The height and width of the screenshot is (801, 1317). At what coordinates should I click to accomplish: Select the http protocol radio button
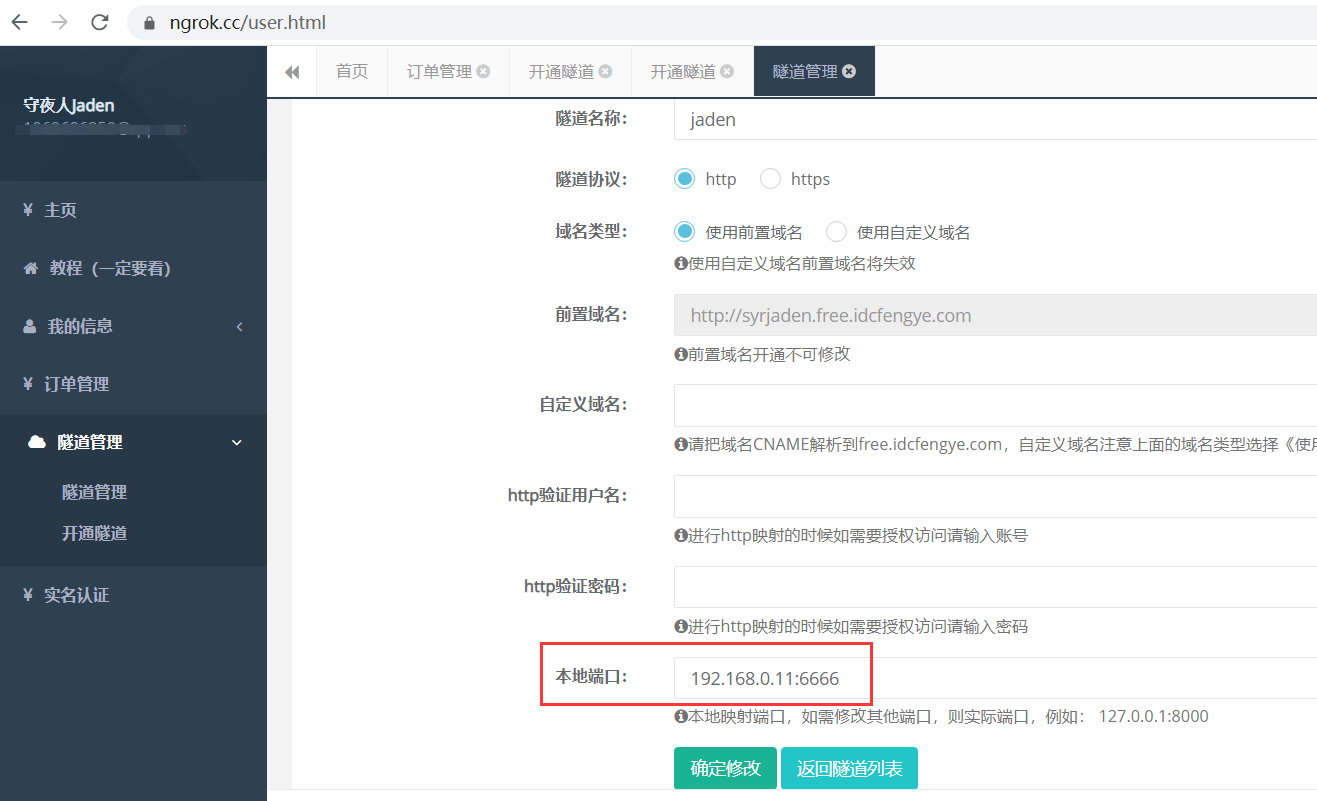click(684, 179)
